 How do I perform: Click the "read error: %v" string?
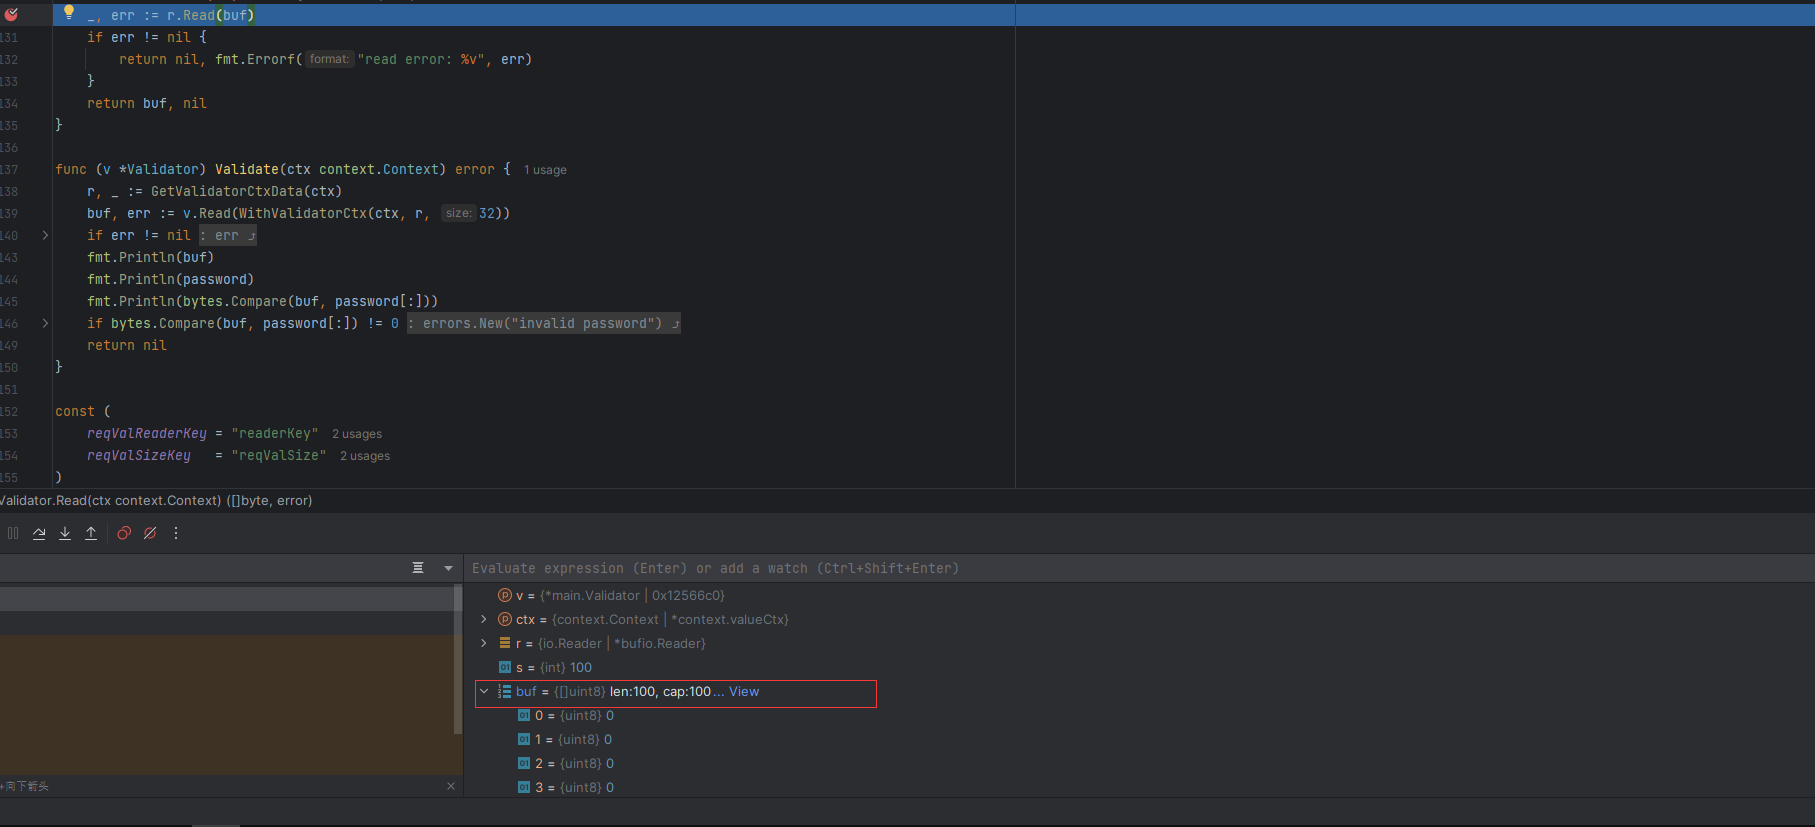[421, 59]
